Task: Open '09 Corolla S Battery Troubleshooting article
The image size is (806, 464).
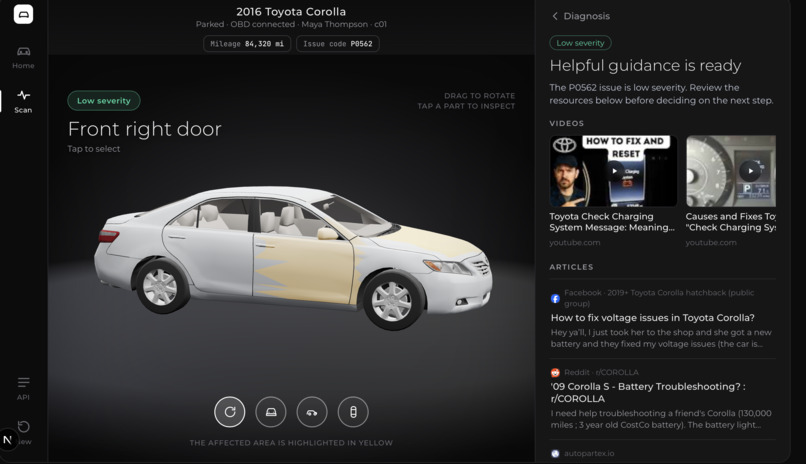Action: pos(648,392)
